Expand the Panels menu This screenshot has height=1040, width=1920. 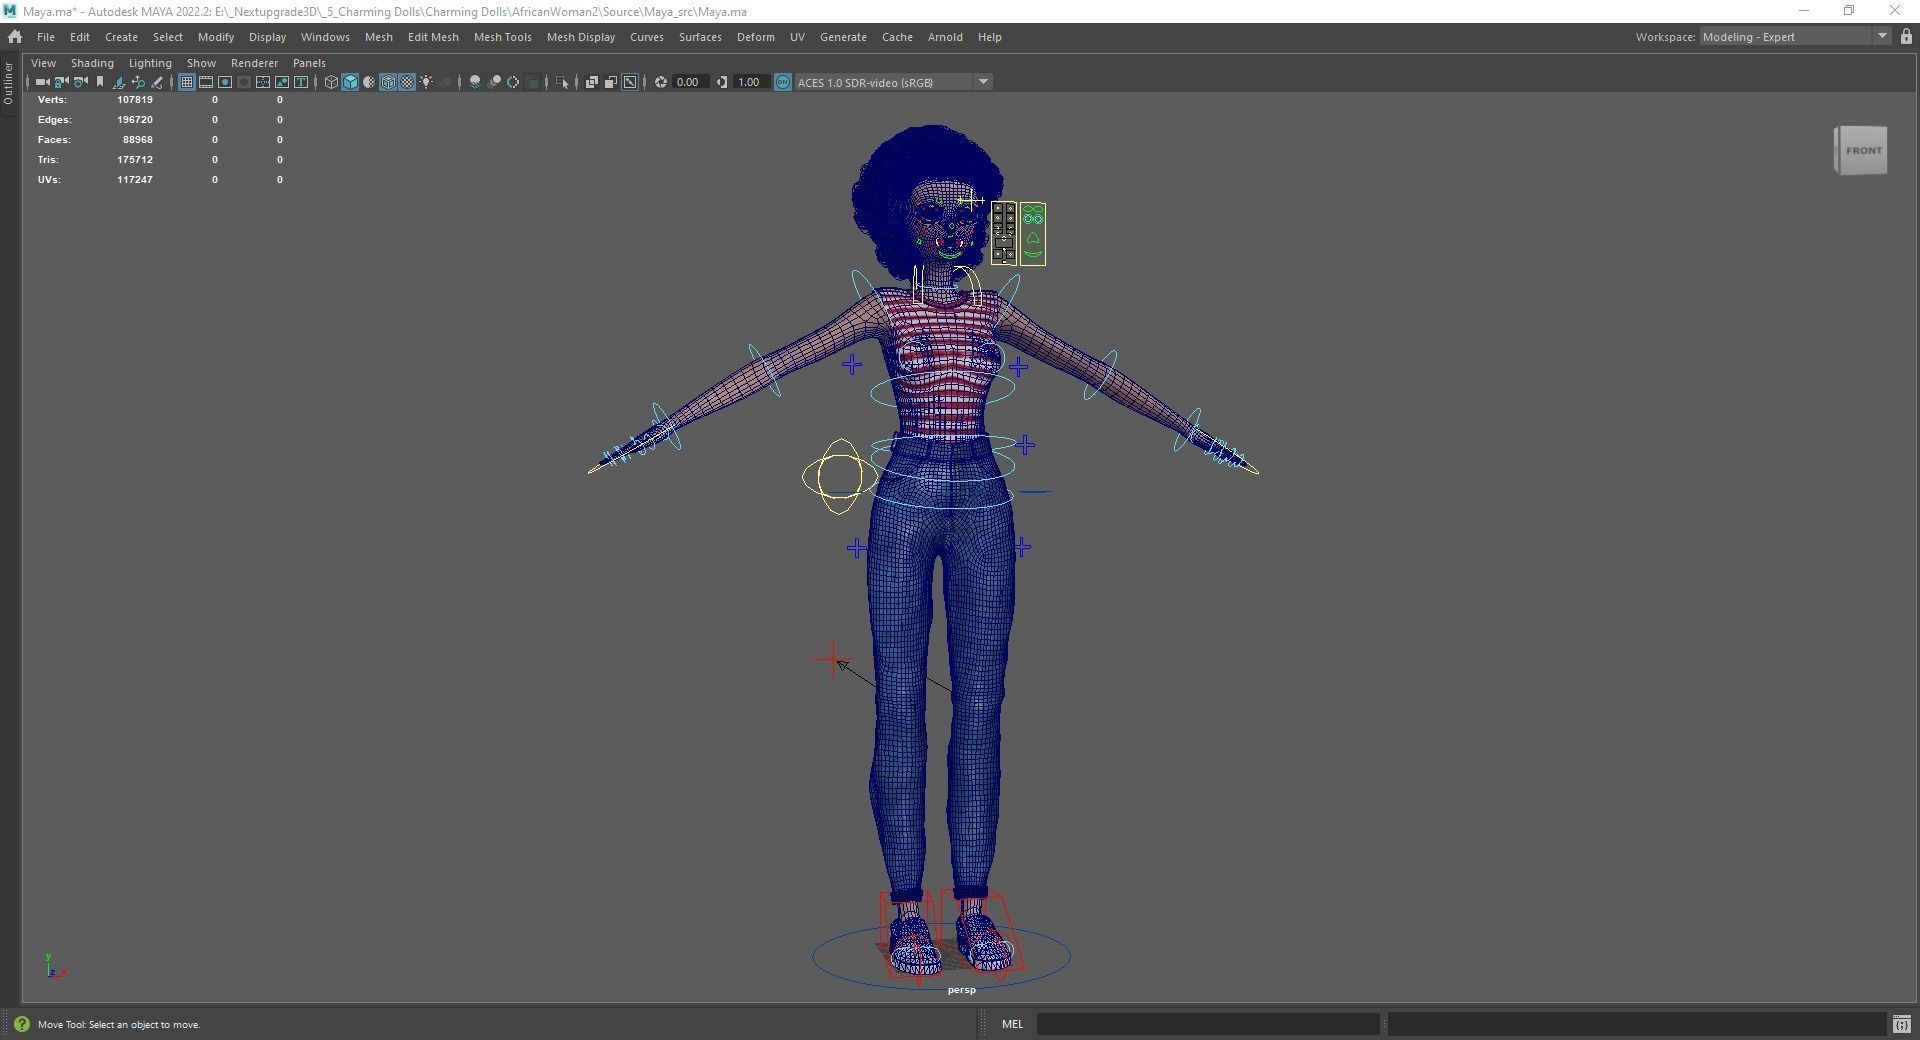point(309,63)
